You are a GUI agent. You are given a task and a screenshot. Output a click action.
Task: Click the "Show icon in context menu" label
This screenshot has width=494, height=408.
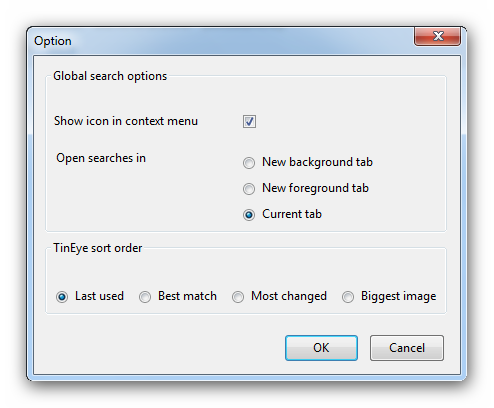(126, 121)
